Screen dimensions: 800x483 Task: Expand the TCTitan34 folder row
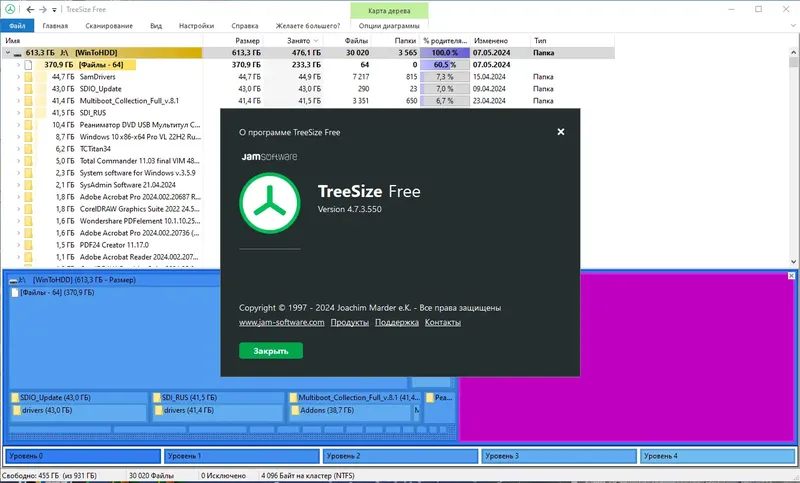pos(18,148)
